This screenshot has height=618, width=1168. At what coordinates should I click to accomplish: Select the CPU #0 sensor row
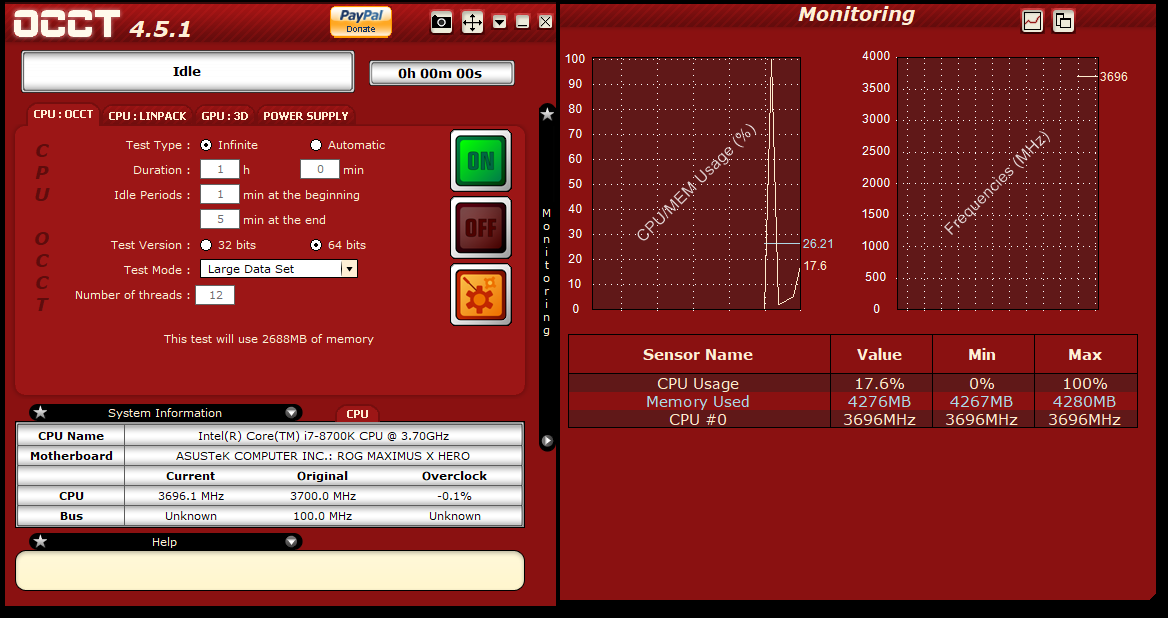[853, 419]
